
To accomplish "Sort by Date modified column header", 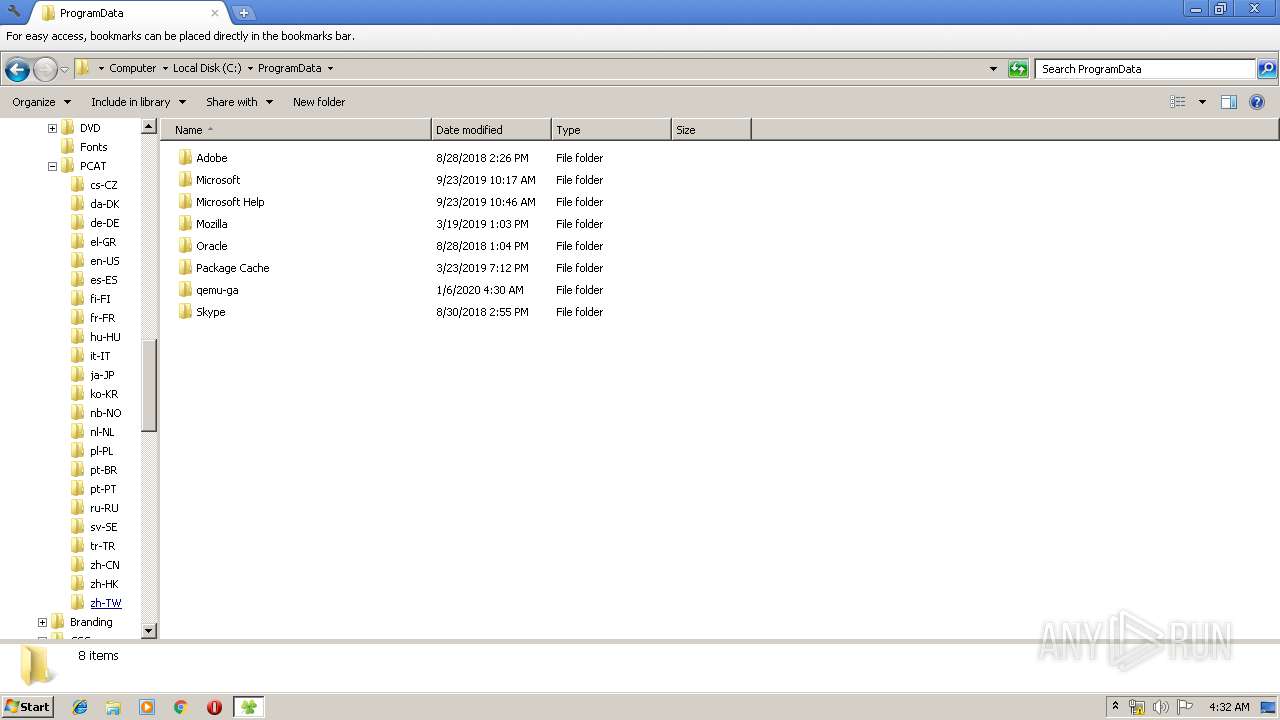I will [491, 130].
